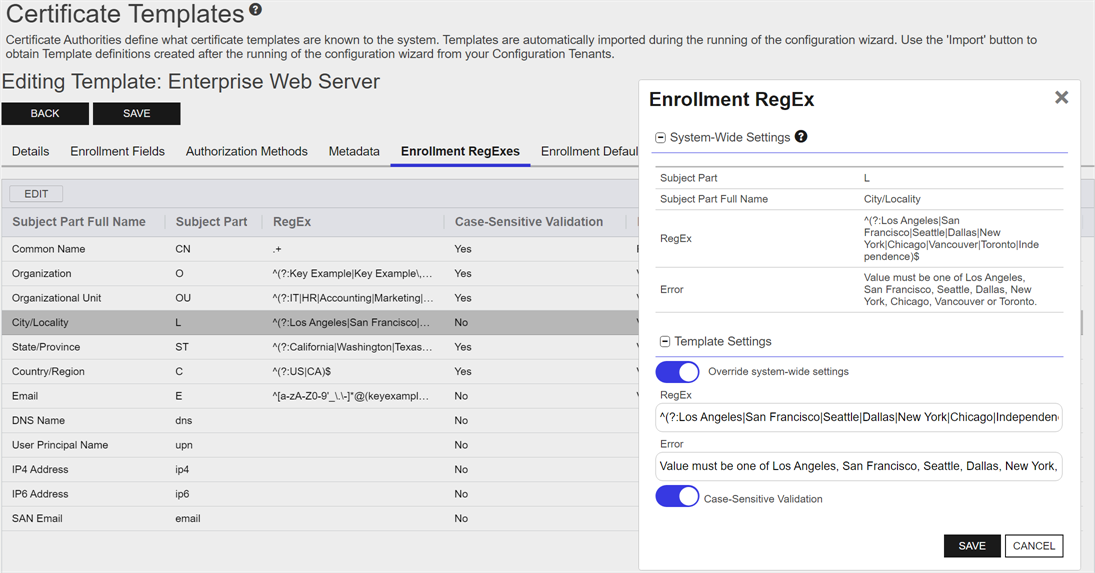Viewport: 1095px width, 573px height.
Task: Click the help icon beside Certificate Templates title
Action: tap(255, 10)
